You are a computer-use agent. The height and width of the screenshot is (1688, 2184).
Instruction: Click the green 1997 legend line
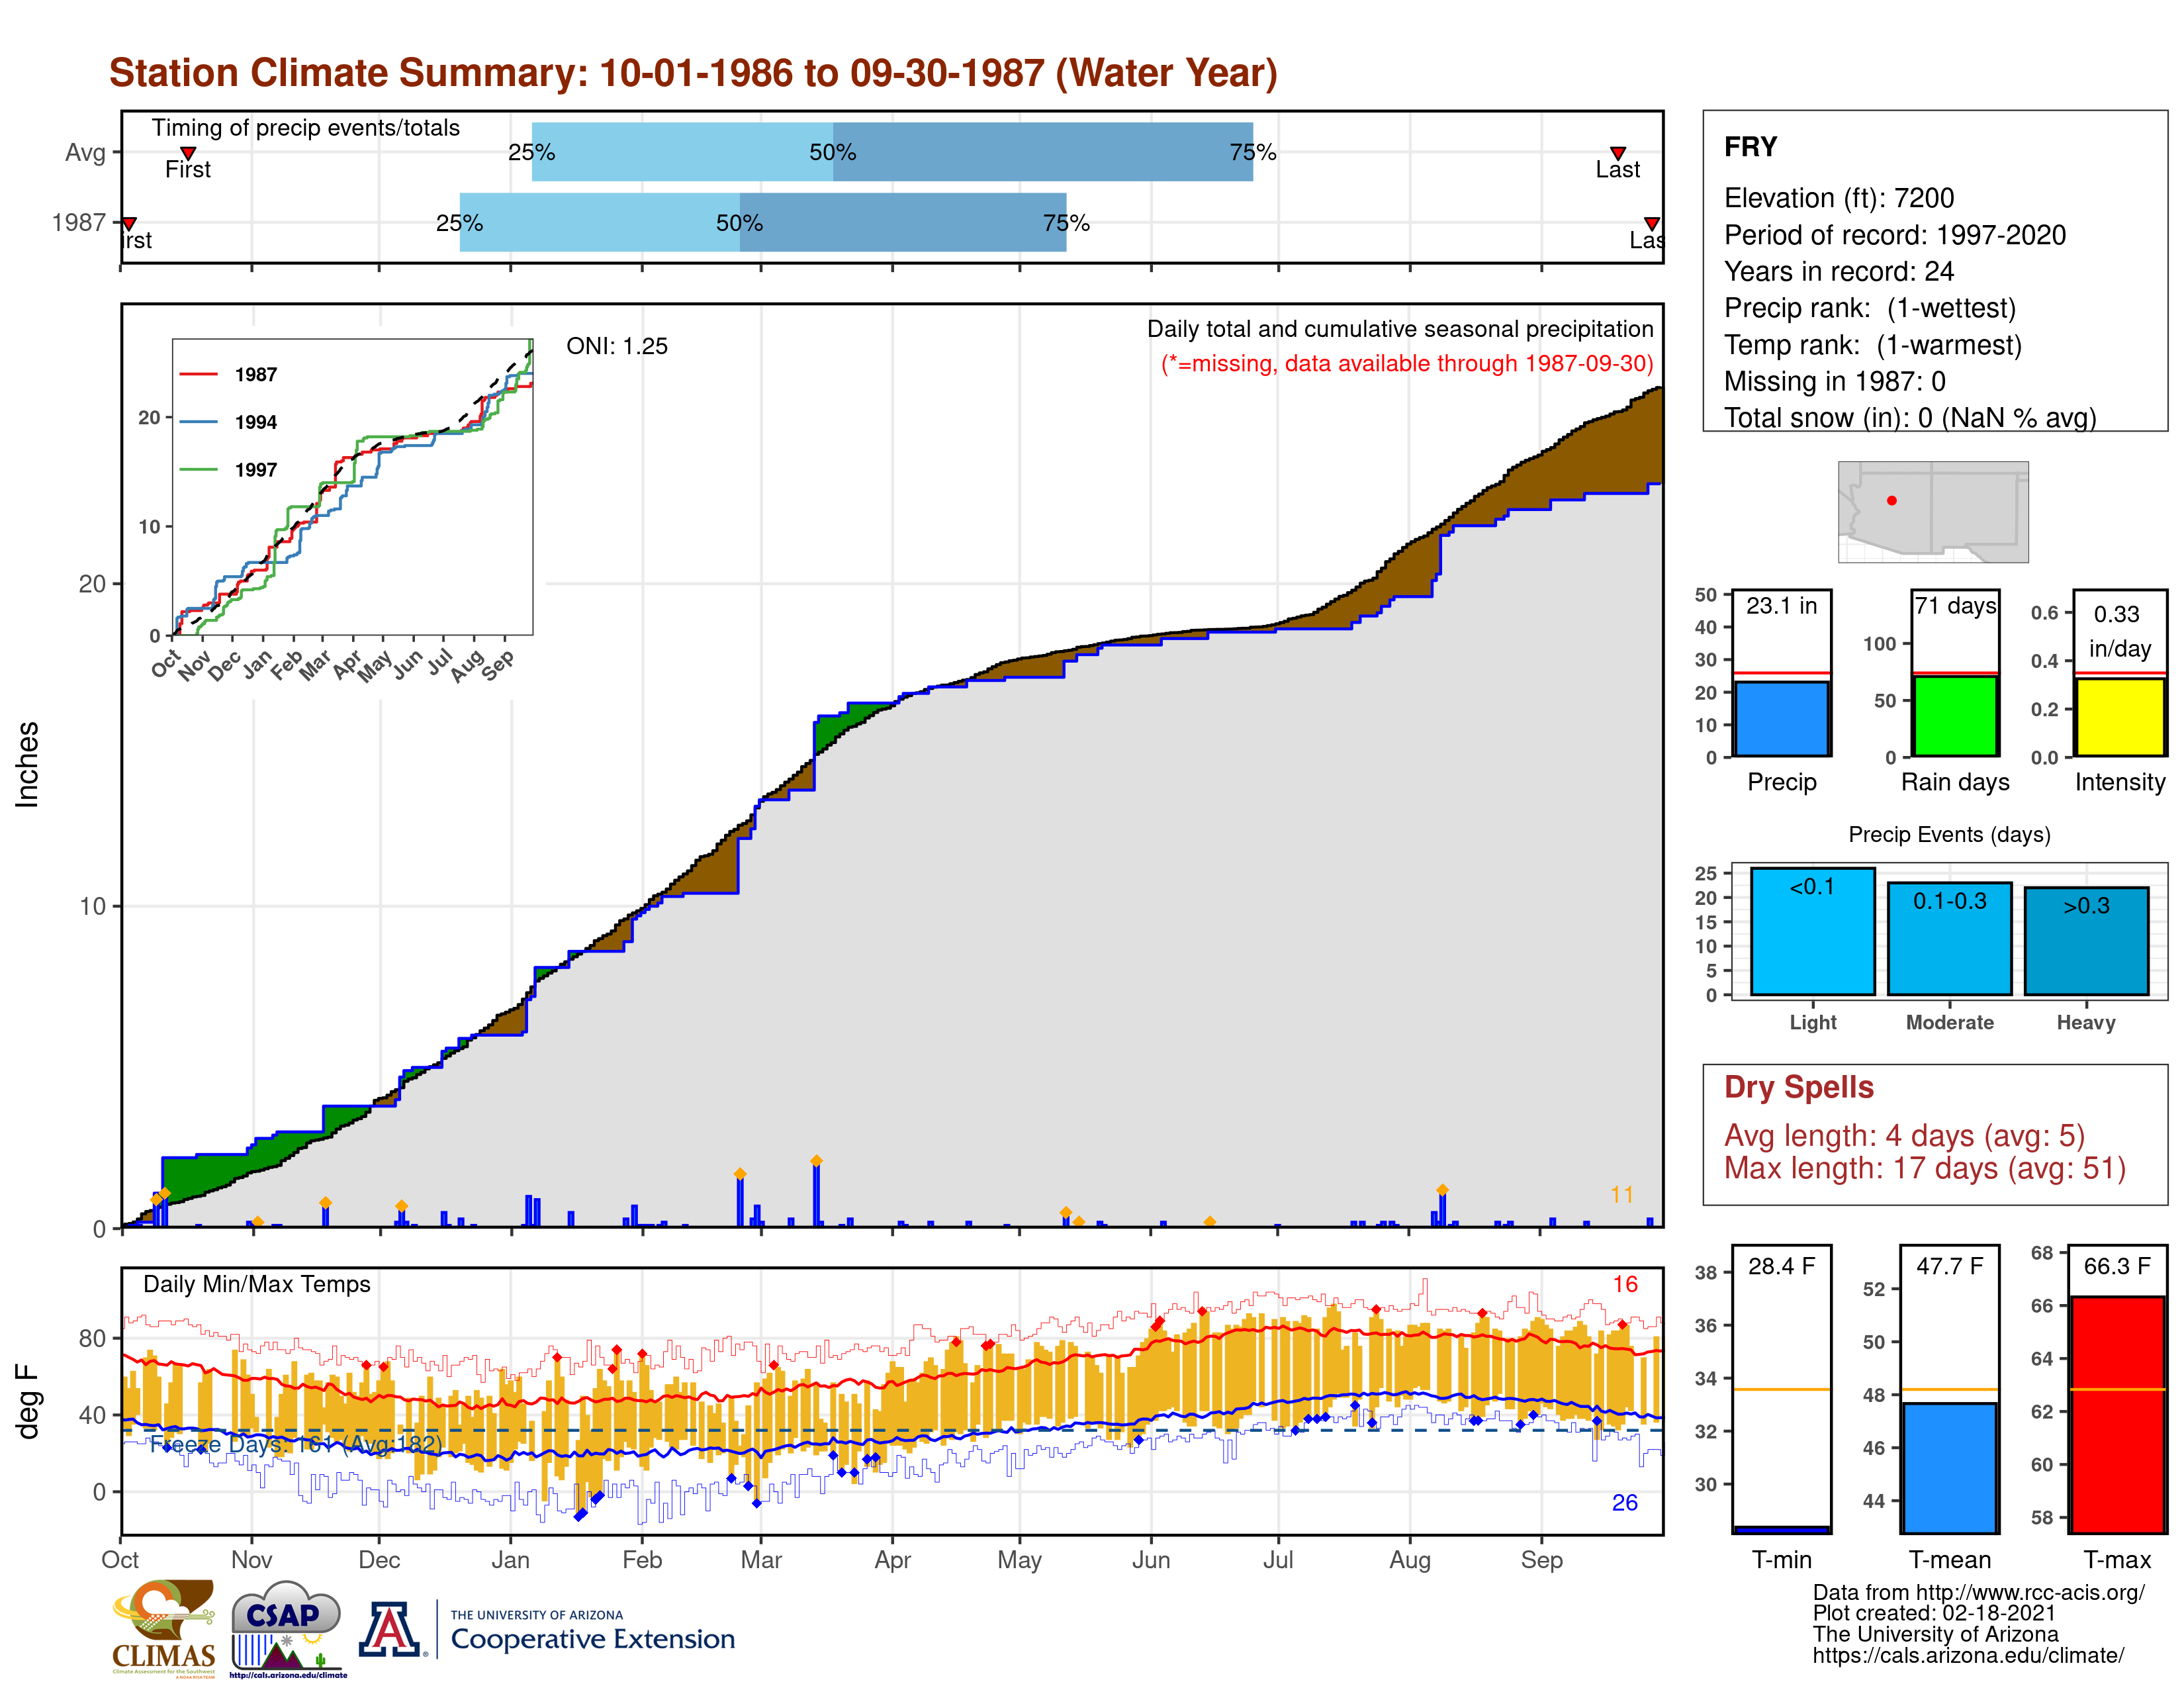pos(198,469)
